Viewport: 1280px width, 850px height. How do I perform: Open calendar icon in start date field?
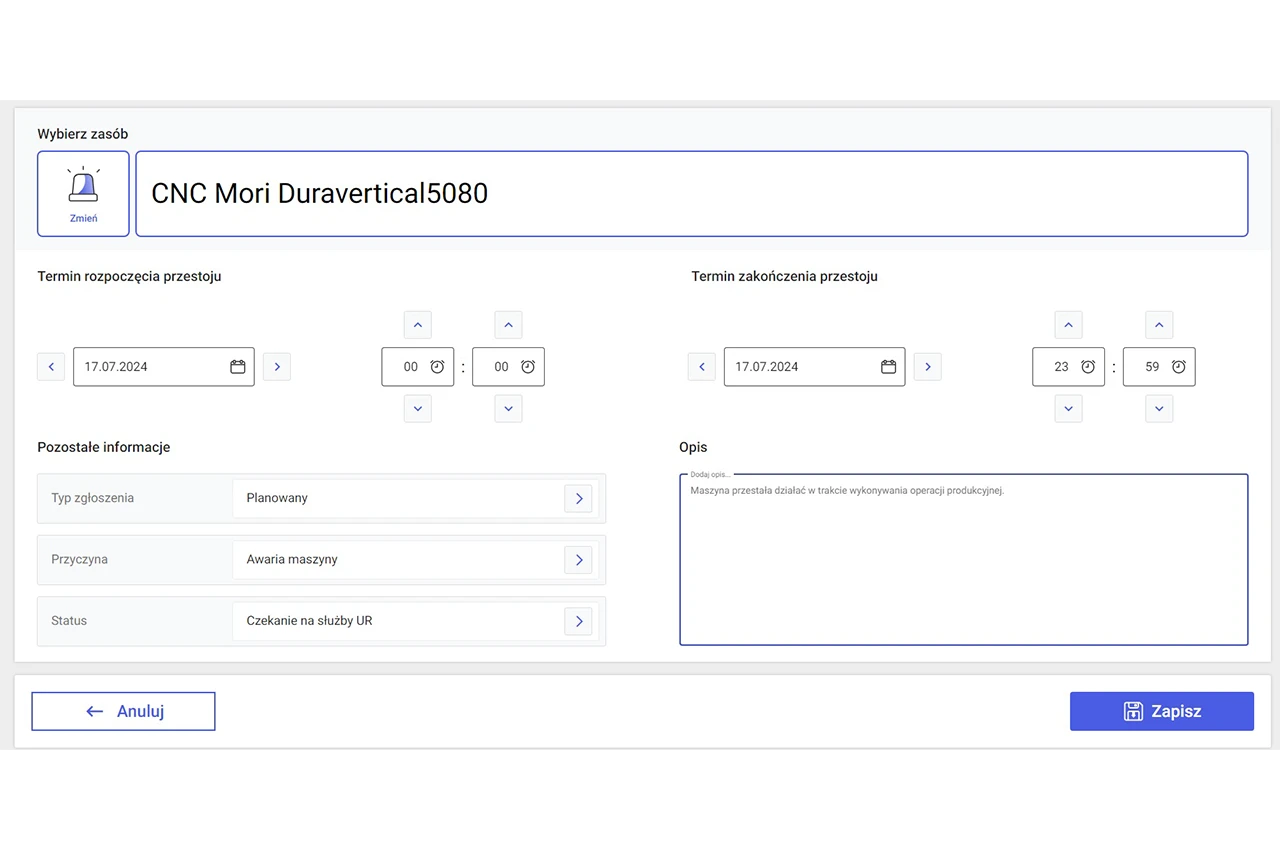238,367
